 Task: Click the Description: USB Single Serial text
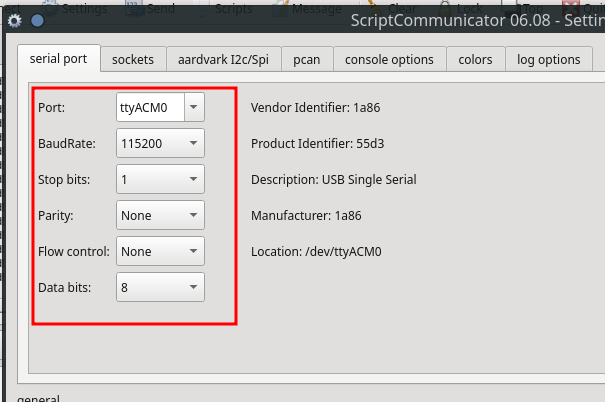point(334,180)
